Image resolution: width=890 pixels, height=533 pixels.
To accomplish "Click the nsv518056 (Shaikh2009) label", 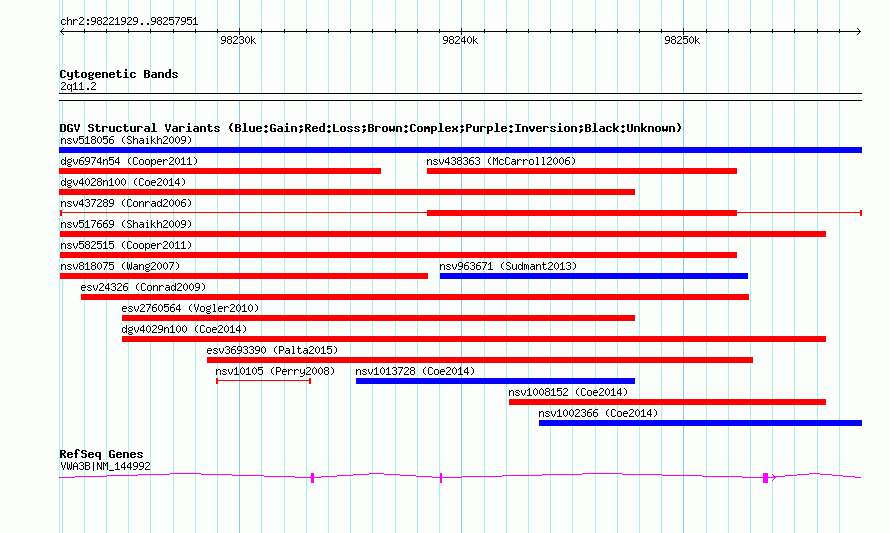I will pyautogui.click(x=126, y=140).
